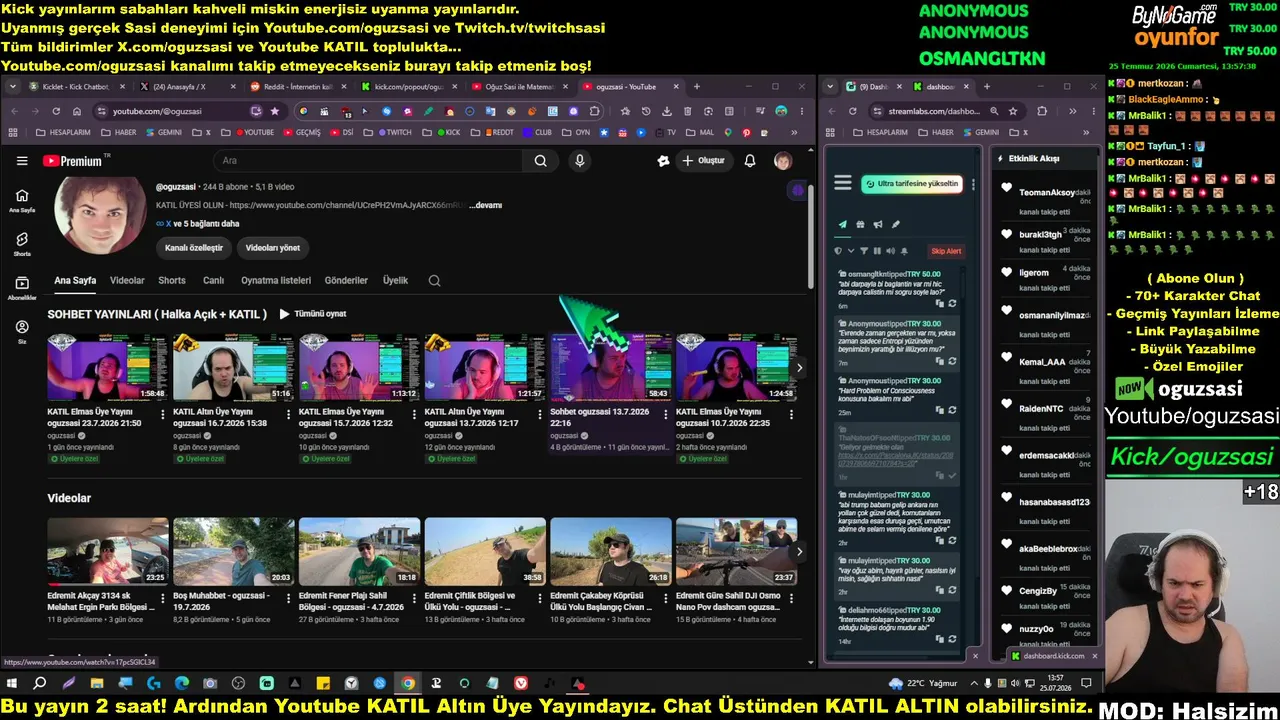Open the Oynatma listeleri channel tab
1280x720 pixels.
276,281
